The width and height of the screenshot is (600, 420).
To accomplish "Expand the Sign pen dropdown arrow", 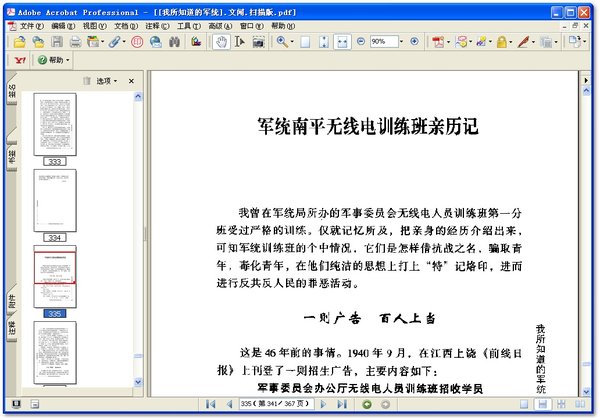I will point(533,42).
